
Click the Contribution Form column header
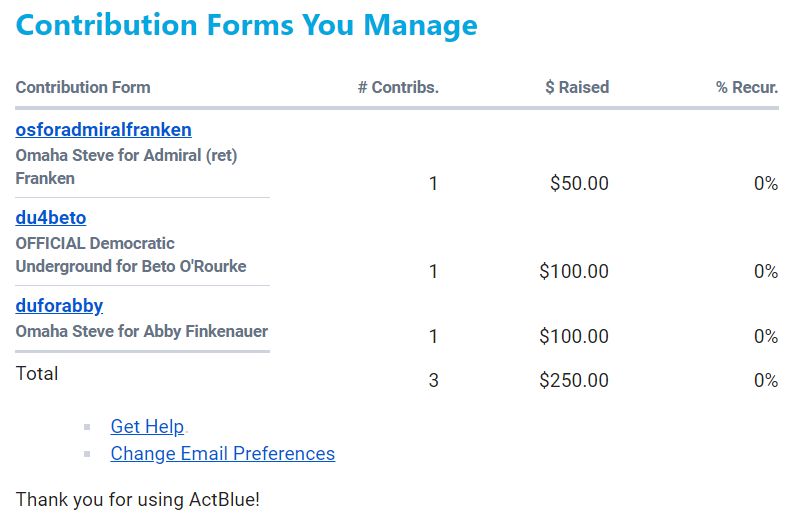[83, 87]
